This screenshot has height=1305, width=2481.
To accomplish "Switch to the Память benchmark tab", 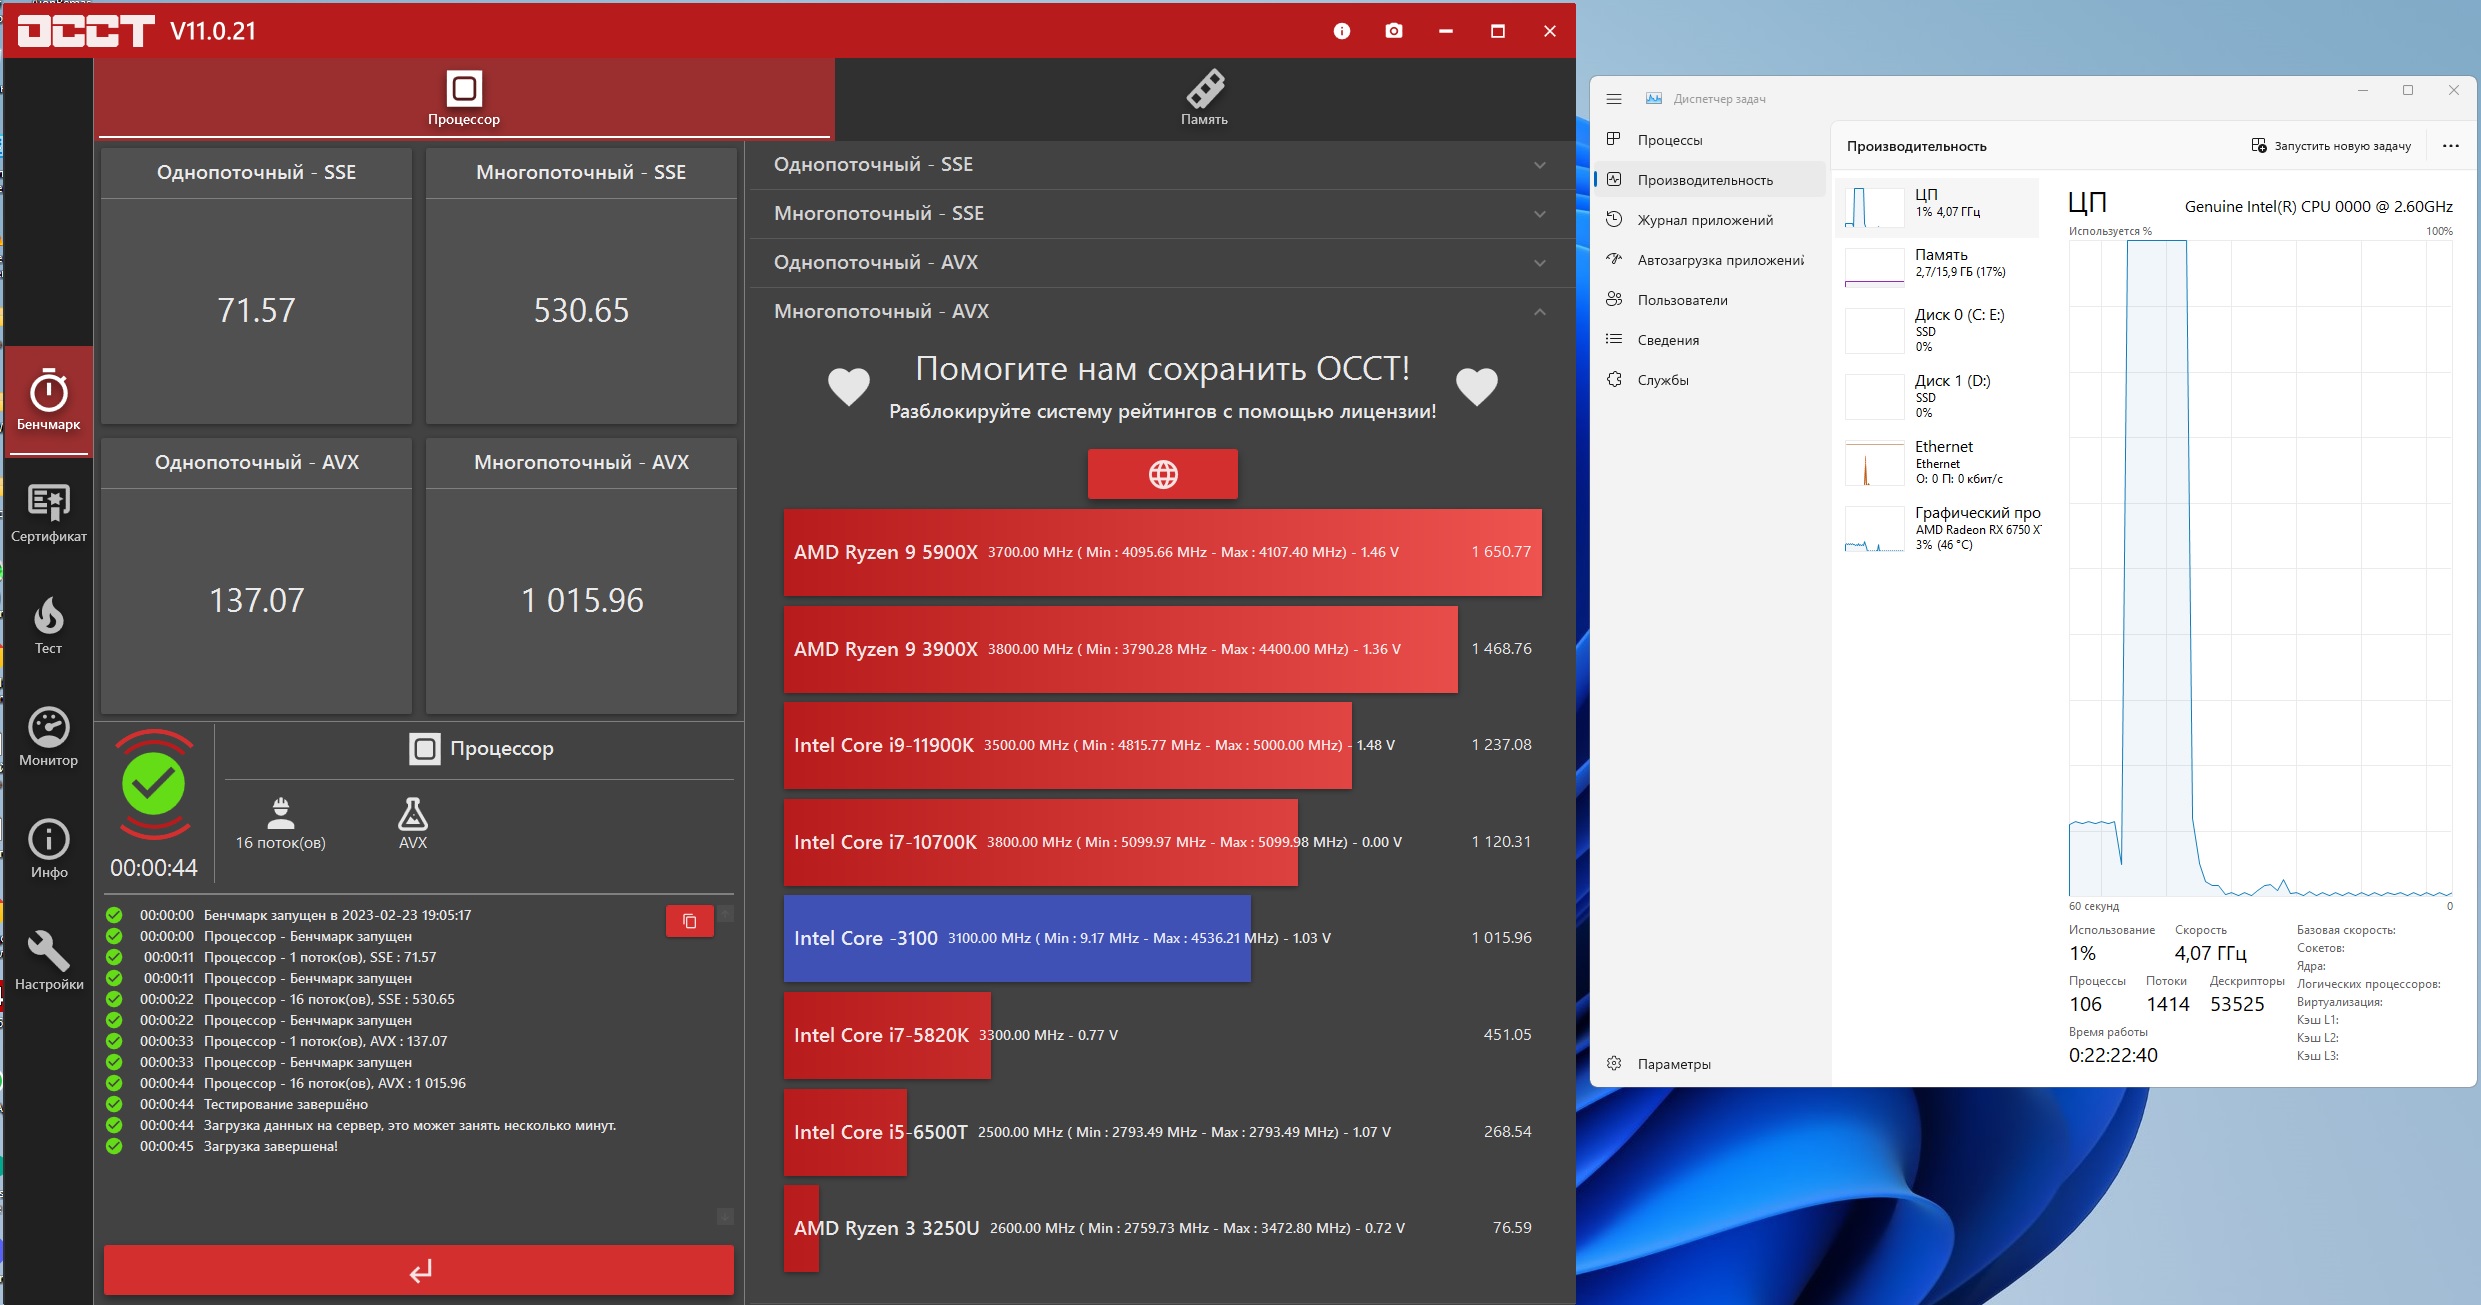I will coord(1204,99).
